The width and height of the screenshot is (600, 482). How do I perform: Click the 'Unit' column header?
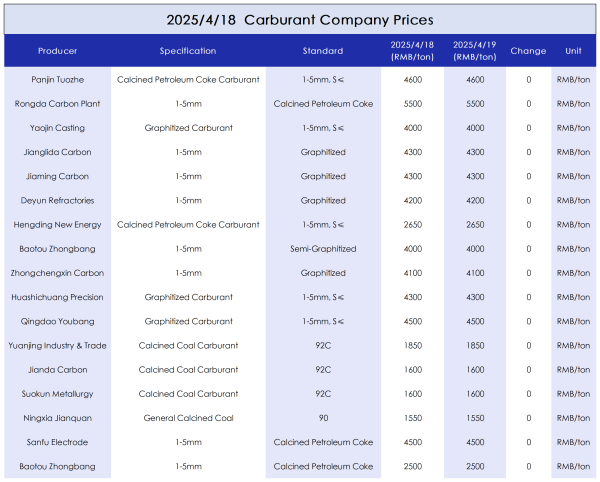(573, 51)
